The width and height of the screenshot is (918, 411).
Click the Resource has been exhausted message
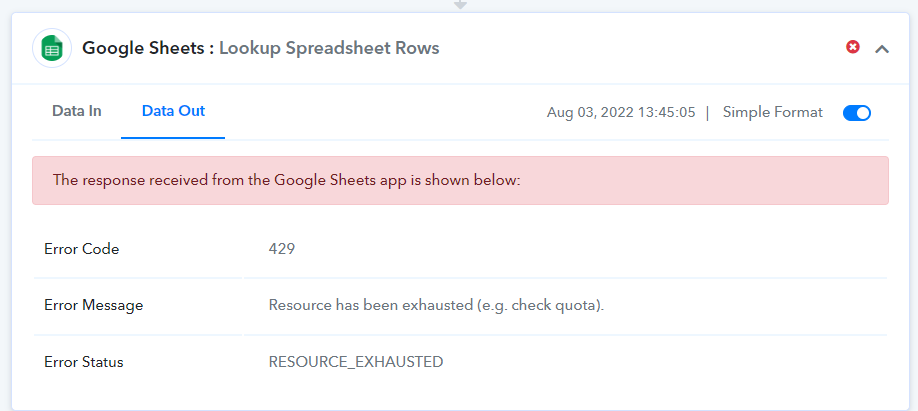[x=436, y=305]
